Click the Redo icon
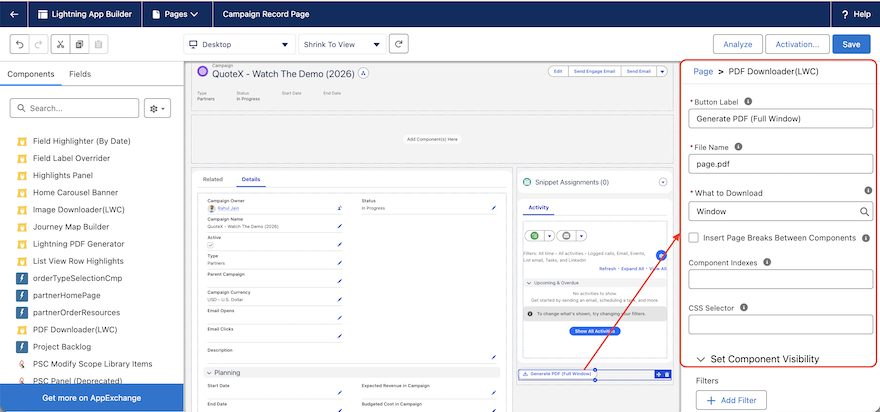Screen dimensions: 880x412 point(38,44)
